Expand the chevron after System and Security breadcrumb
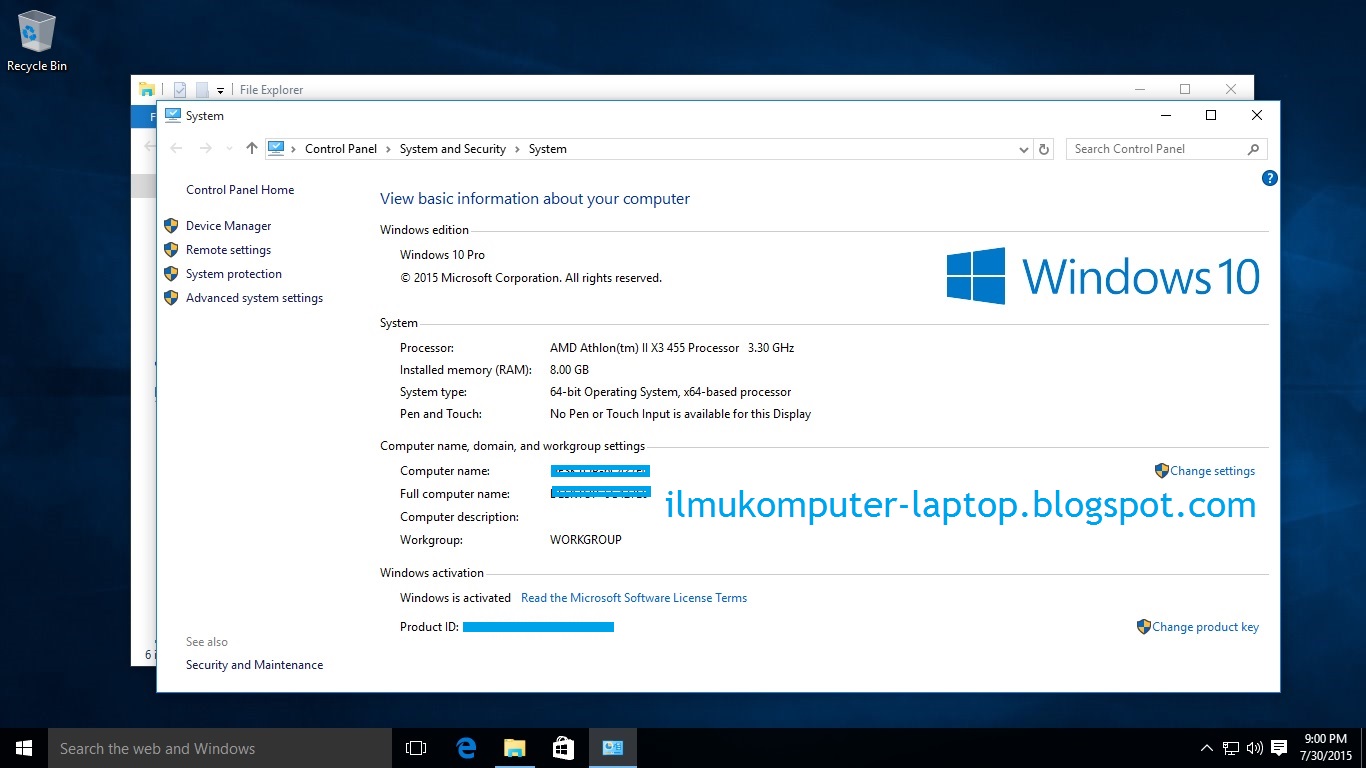The image size is (1366, 768). [517, 149]
